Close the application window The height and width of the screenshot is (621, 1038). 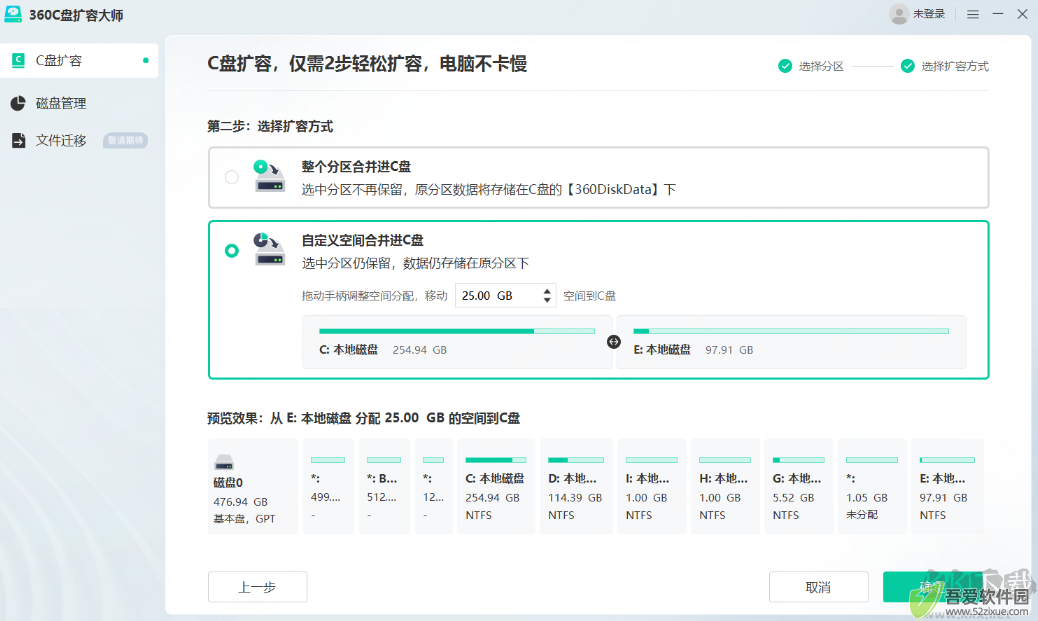(1022, 14)
